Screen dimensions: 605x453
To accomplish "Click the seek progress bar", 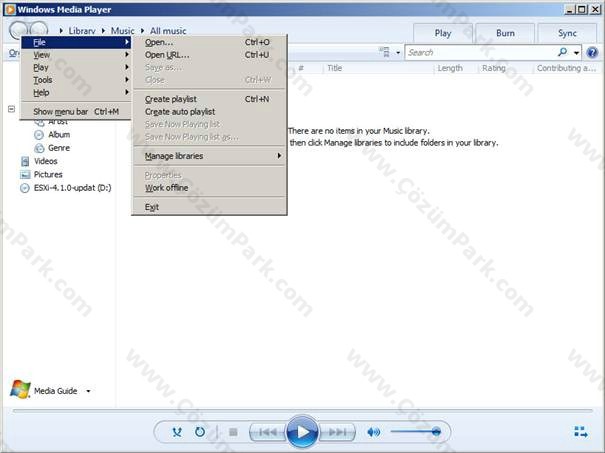I will pos(302,411).
